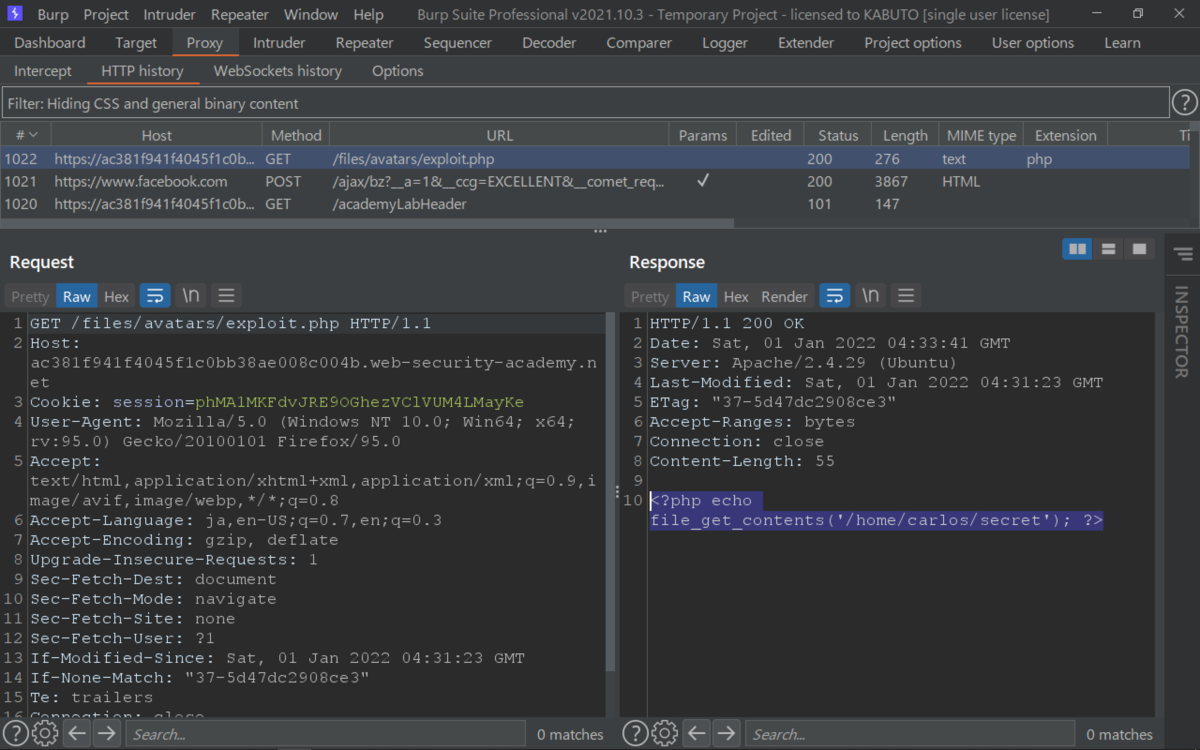
Task: Select Hex view in Response panel
Action: (x=736, y=296)
